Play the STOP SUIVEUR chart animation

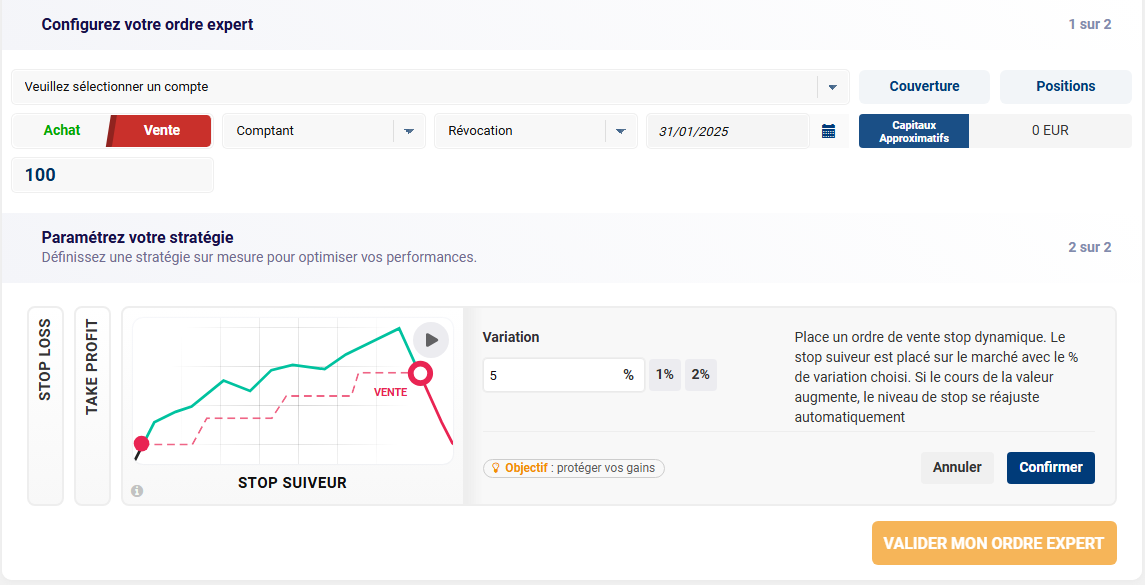(x=431, y=340)
